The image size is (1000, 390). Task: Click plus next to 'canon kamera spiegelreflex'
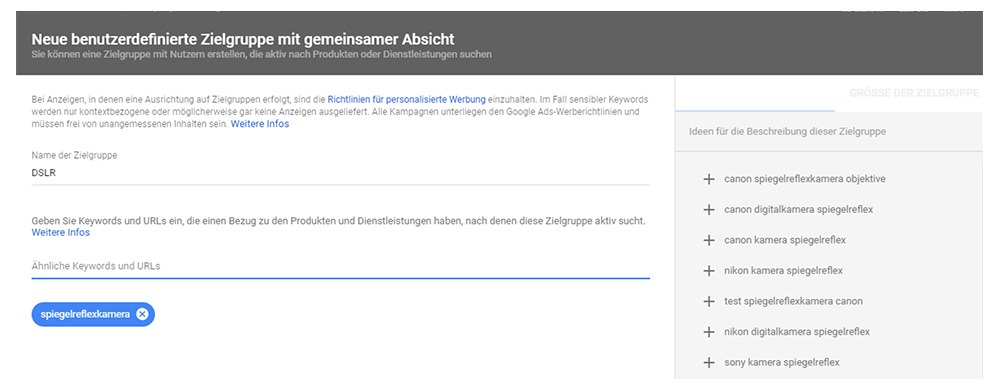(708, 240)
